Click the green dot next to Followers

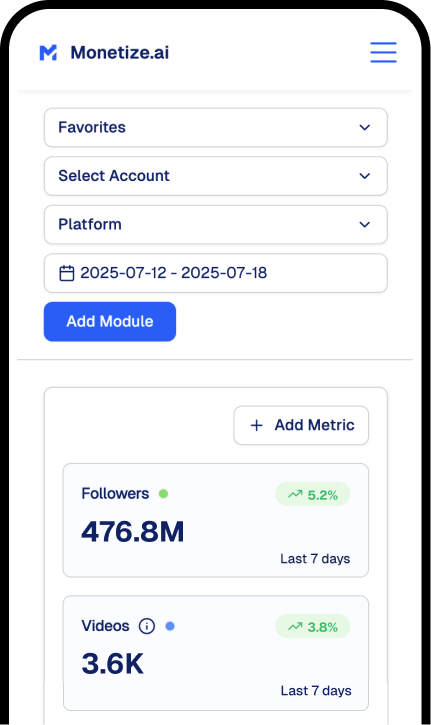pos(163,494)
